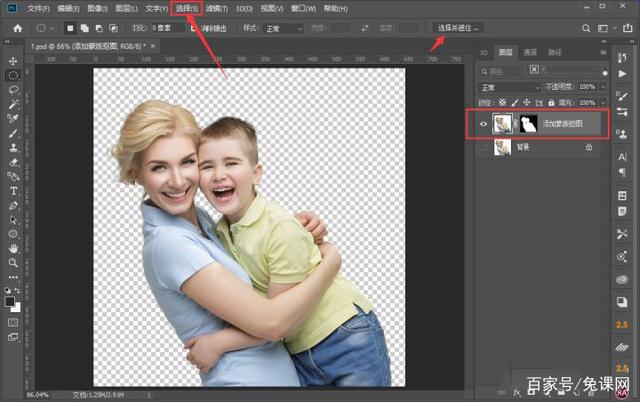Open the Layers panel flyout menu
The image size is (640, 402).
tap(603, 52)
